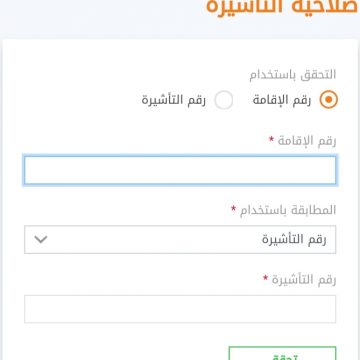Select the رقم الإقامة radio button
This screenshot has width=360, height=360.
pos(328,100)
